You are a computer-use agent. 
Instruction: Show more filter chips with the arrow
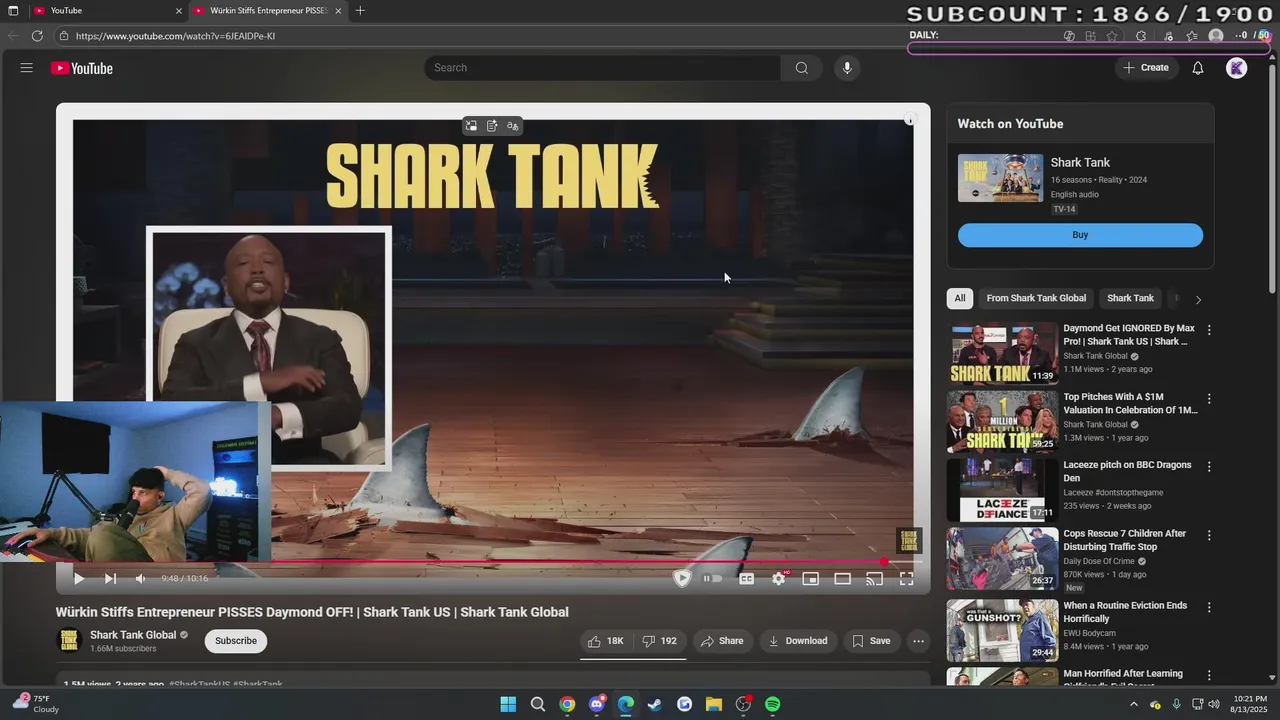[1198, 299]
